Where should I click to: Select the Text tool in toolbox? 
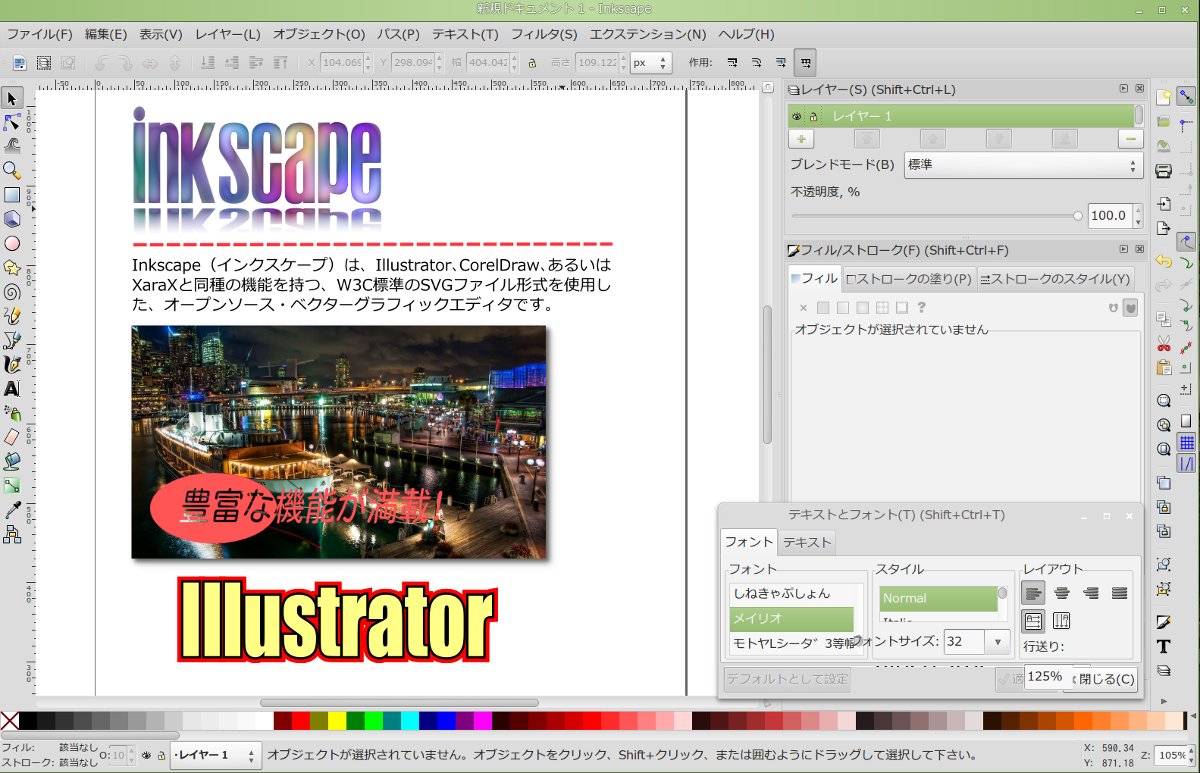[12, 389]
